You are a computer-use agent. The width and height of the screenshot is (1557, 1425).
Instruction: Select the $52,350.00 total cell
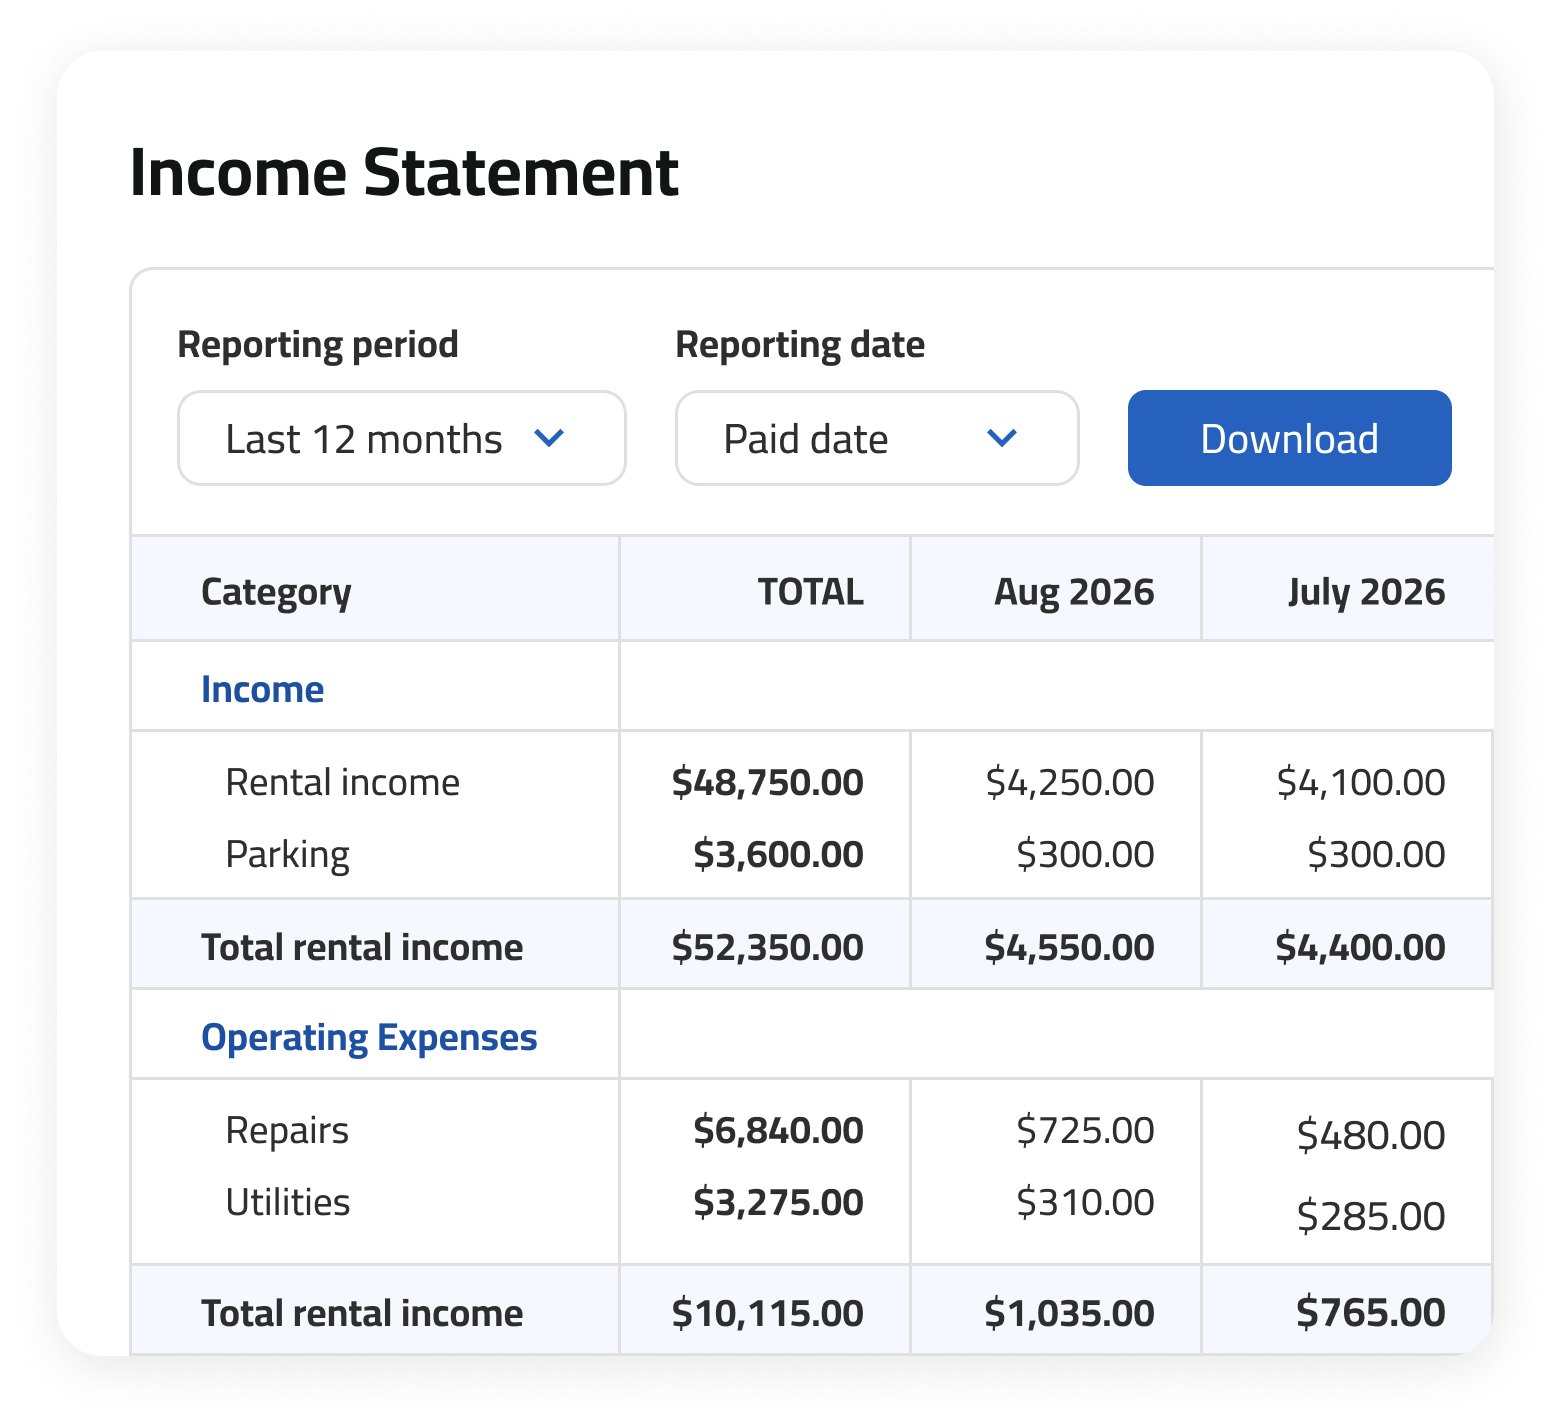[767, 947]
